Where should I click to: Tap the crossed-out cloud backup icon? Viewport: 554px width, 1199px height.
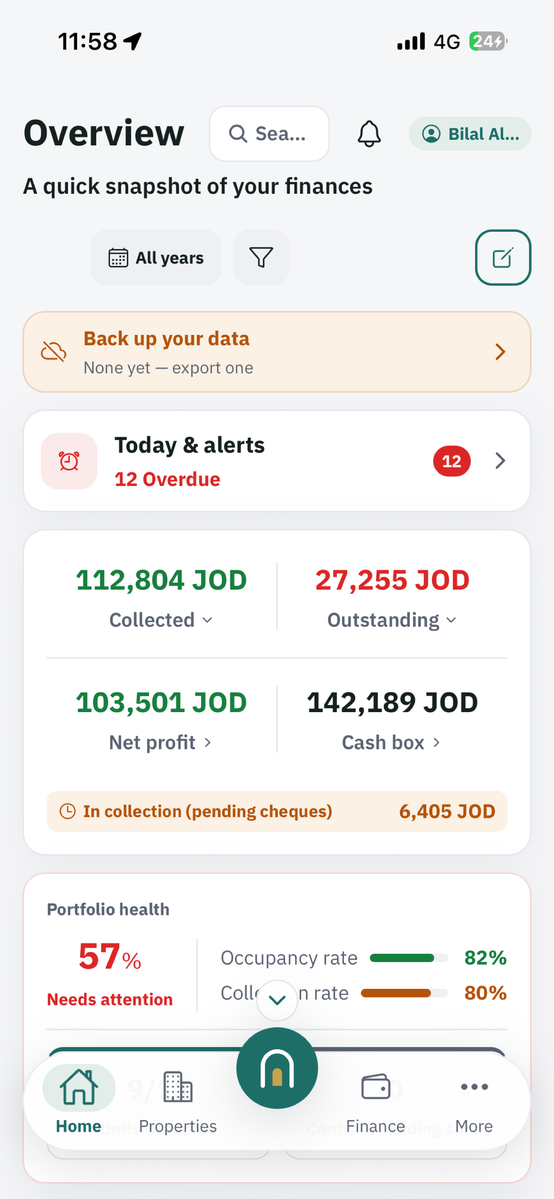point(53,352)
